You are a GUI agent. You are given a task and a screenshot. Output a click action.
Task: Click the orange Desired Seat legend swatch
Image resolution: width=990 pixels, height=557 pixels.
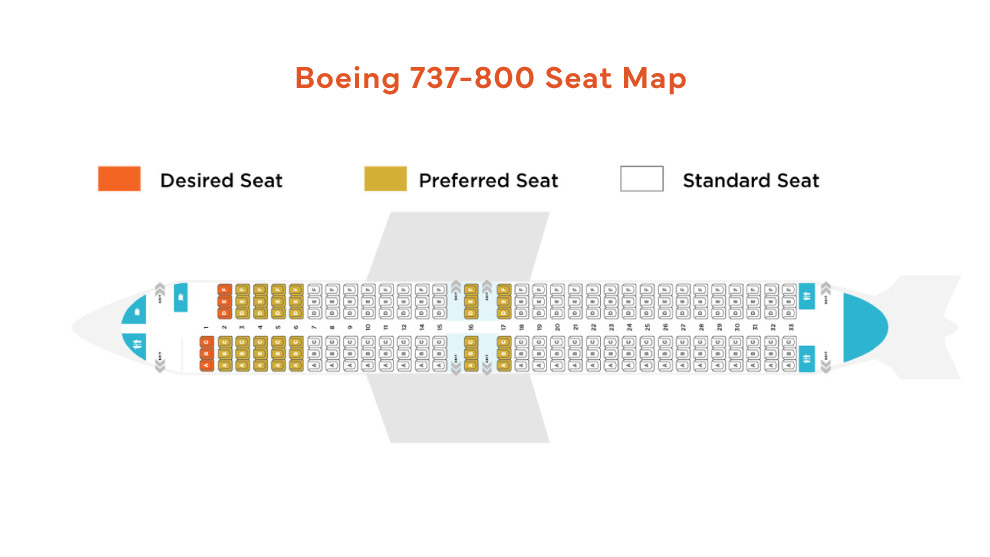coord(119,180)
